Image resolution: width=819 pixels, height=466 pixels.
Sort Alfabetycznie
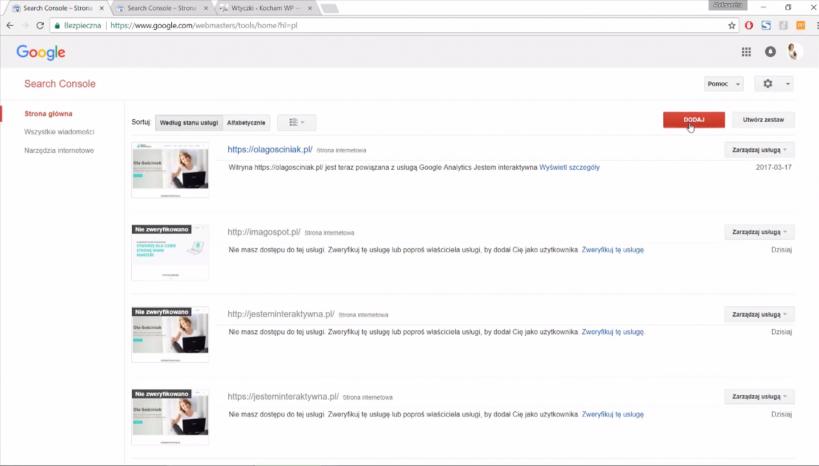point(246,123)
